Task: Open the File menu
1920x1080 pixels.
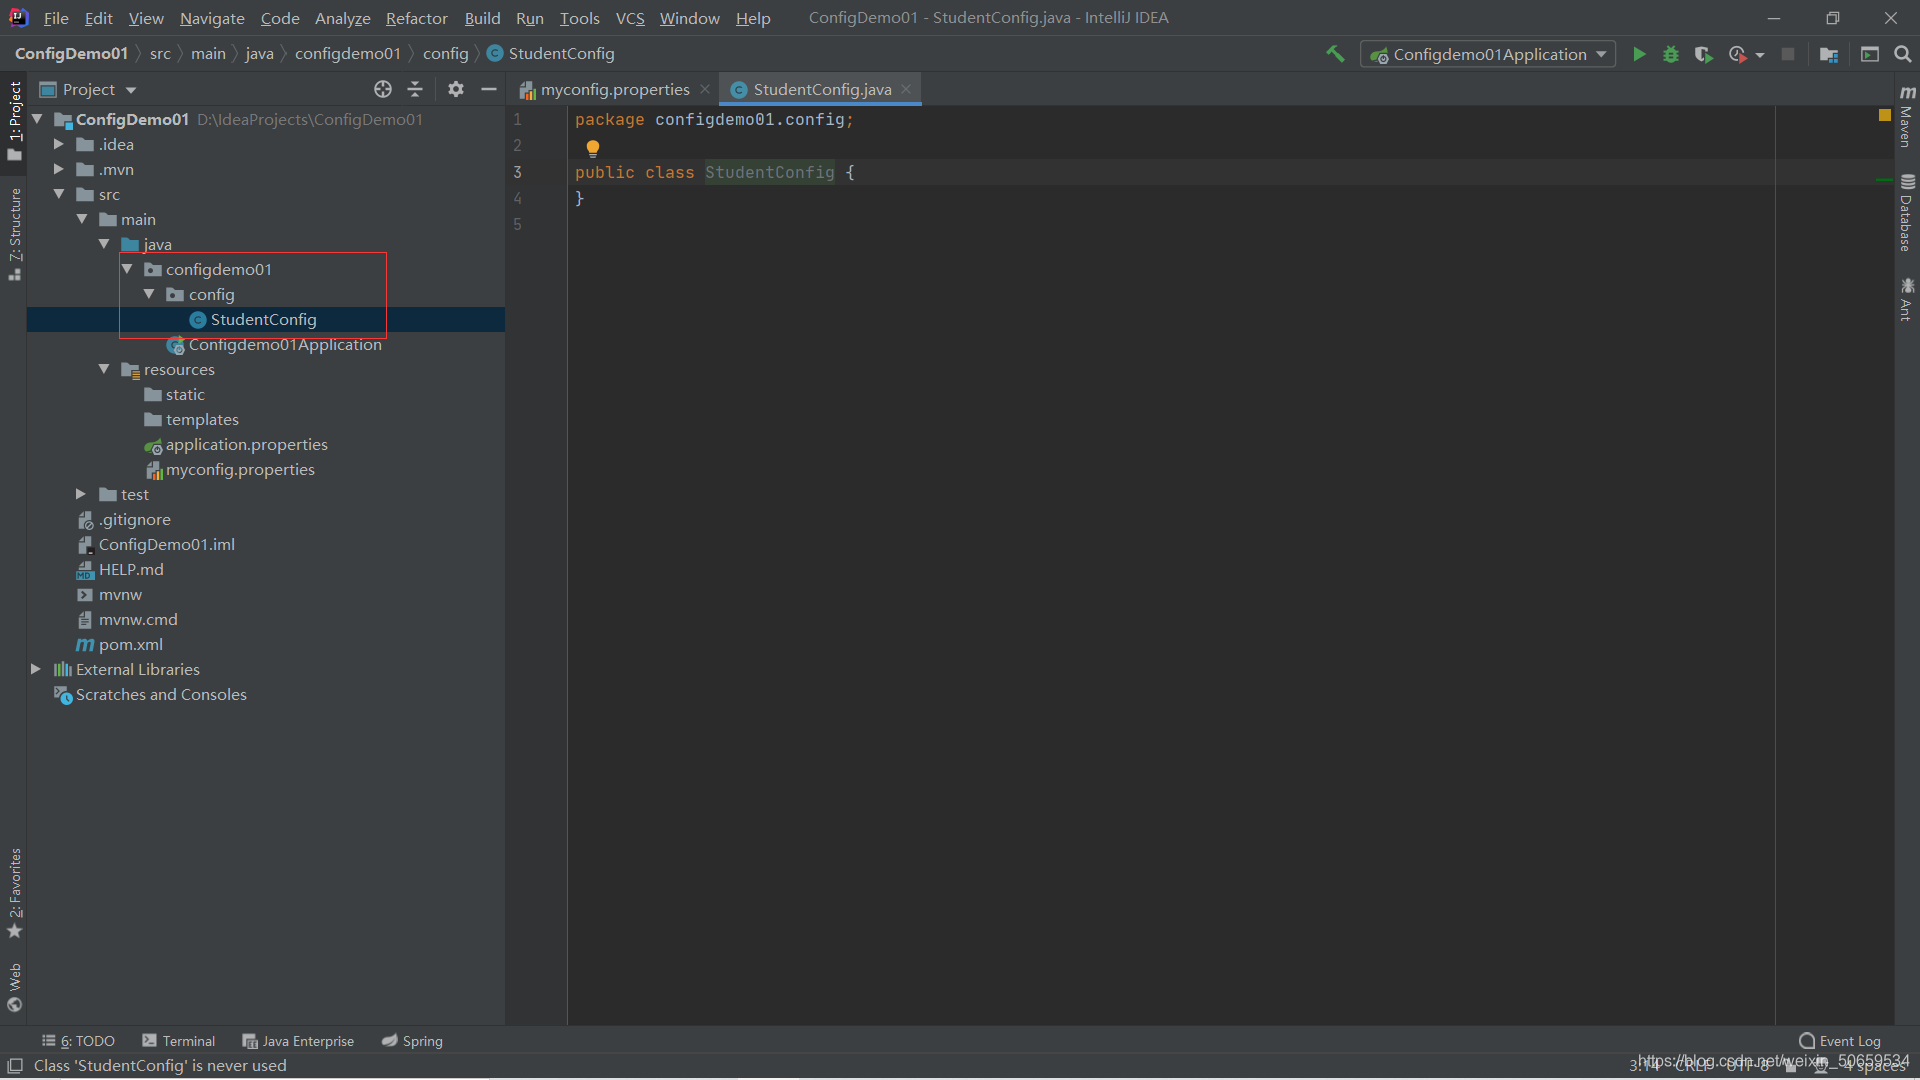Action: point(56,18)
